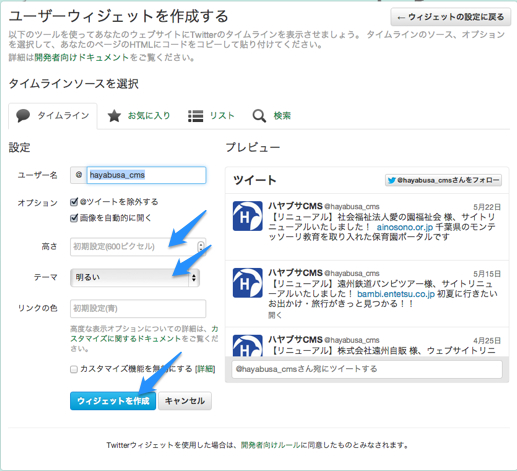Click the @ symbol before username field
This screenshot has width=517, height=471.
coord(79,175)
